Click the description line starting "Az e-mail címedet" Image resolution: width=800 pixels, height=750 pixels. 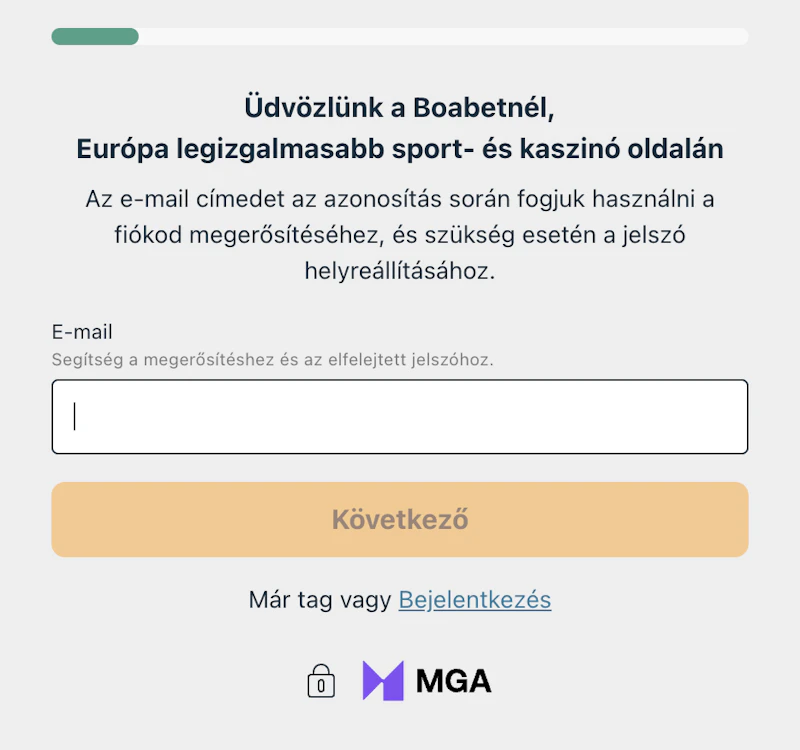[x=399, y=198]
